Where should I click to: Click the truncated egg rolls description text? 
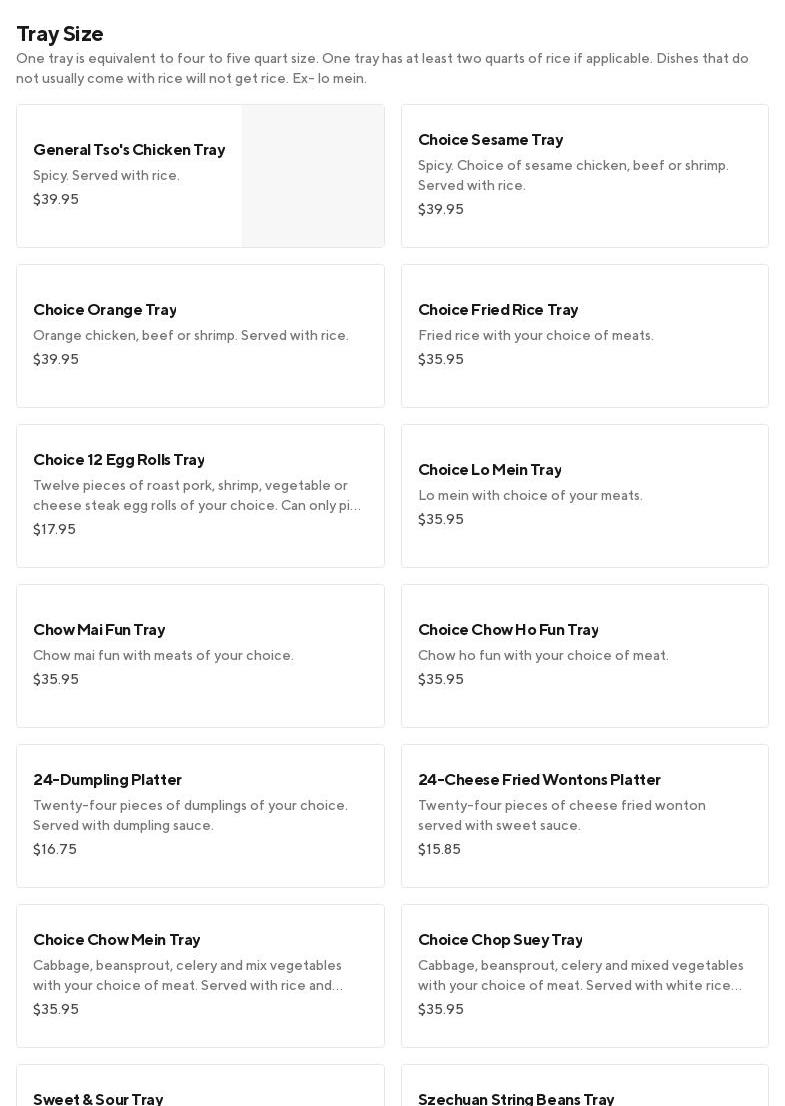196,496
